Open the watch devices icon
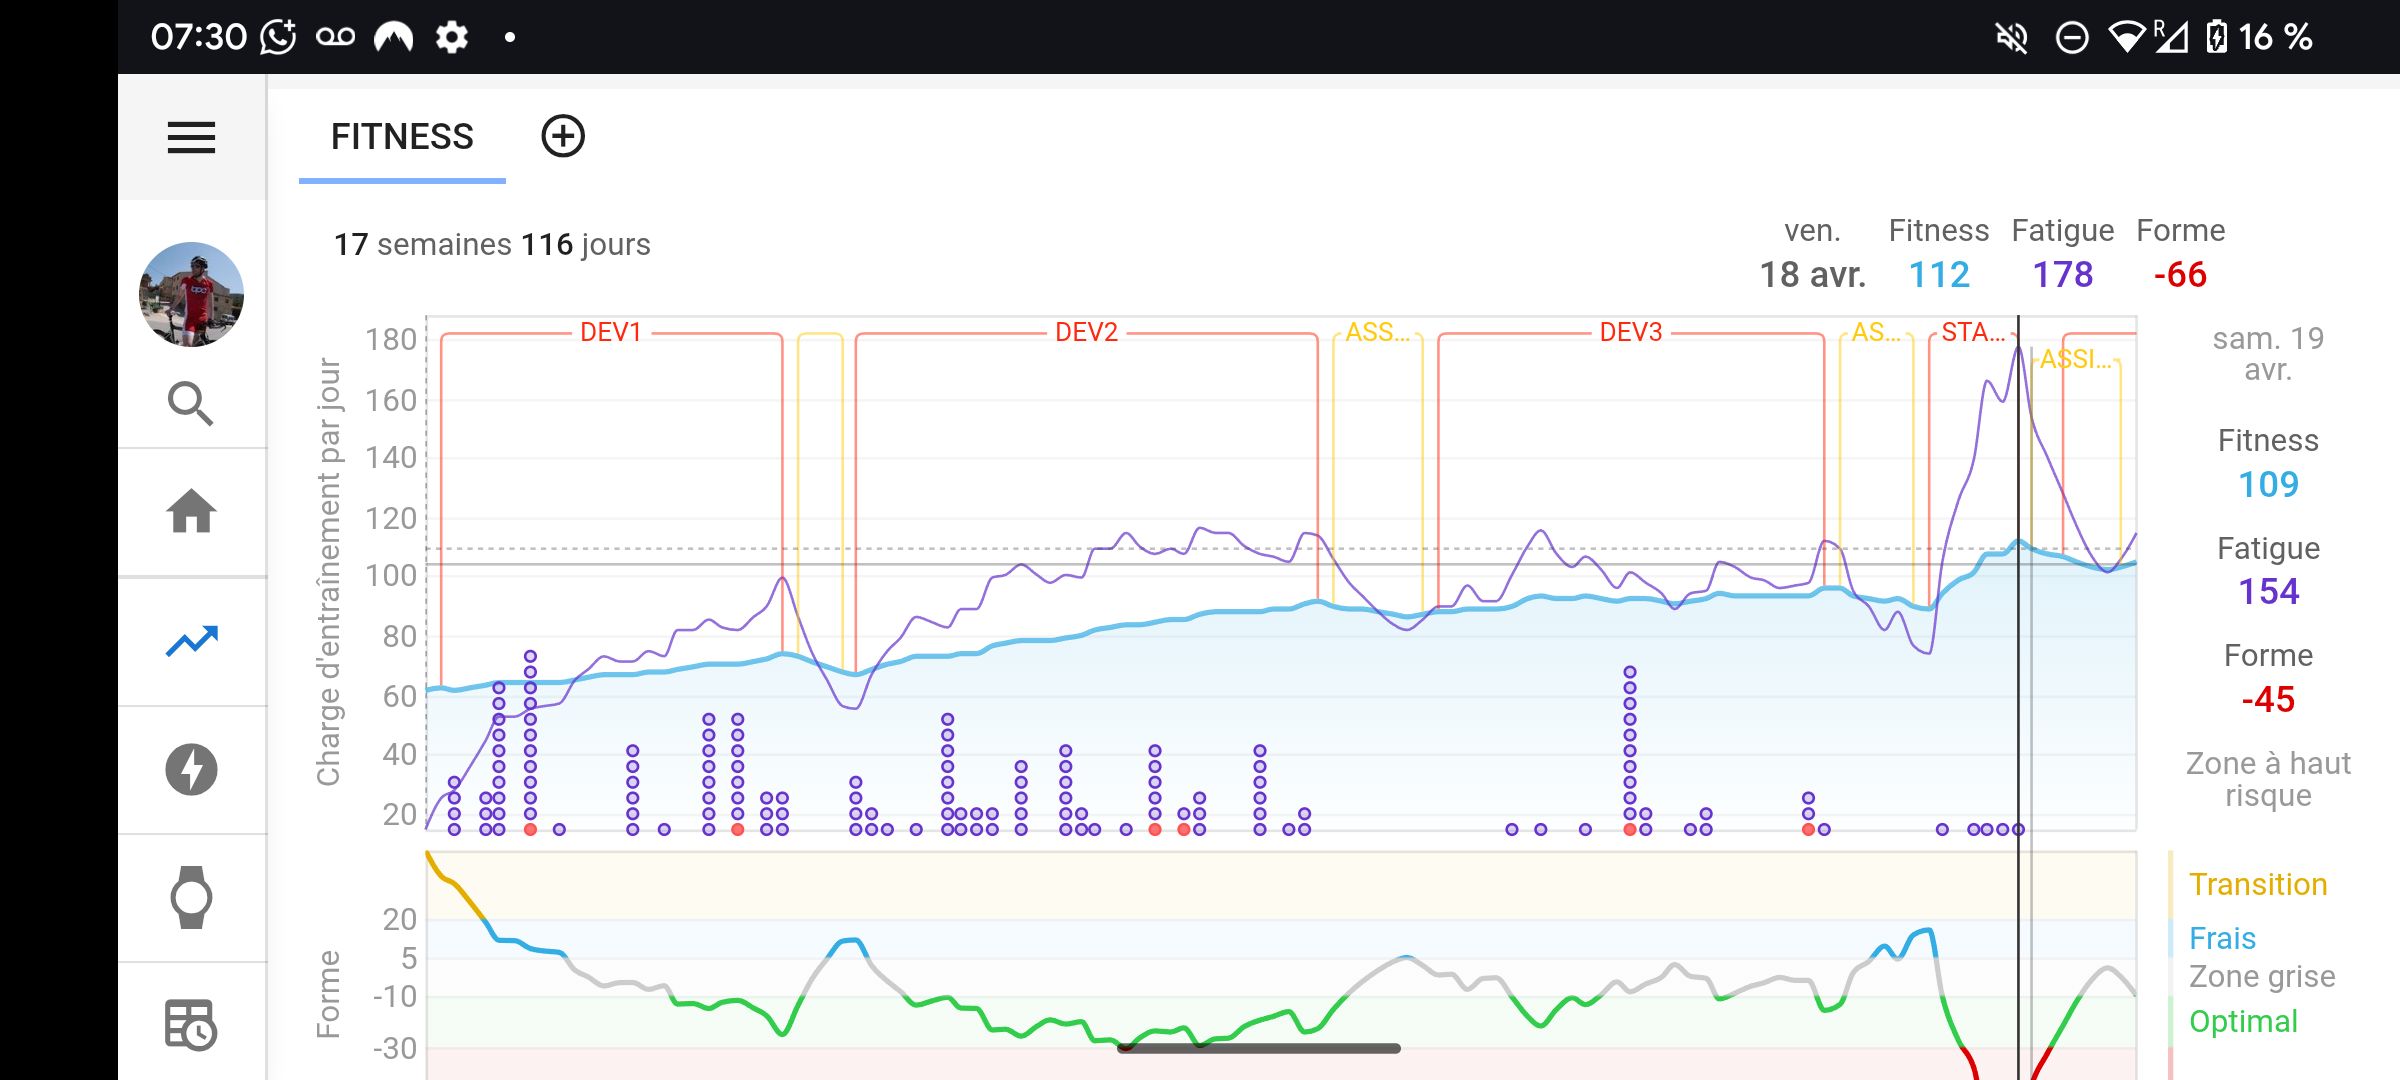This screenshot has height=1080, width=2400. pyautogui.click(x=191, y=897)
